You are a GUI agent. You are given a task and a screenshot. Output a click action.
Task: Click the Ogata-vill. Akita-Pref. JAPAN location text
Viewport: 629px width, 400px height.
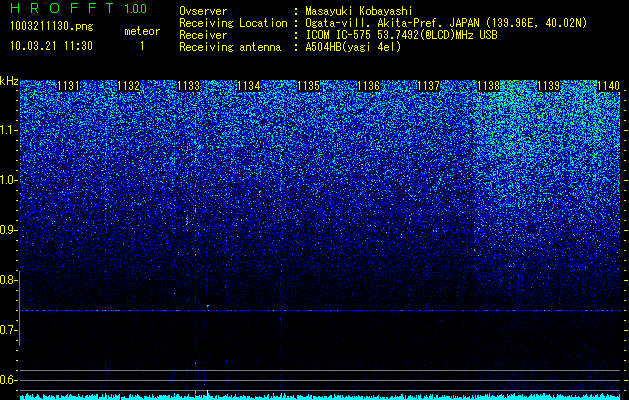(x=393, y=23)
